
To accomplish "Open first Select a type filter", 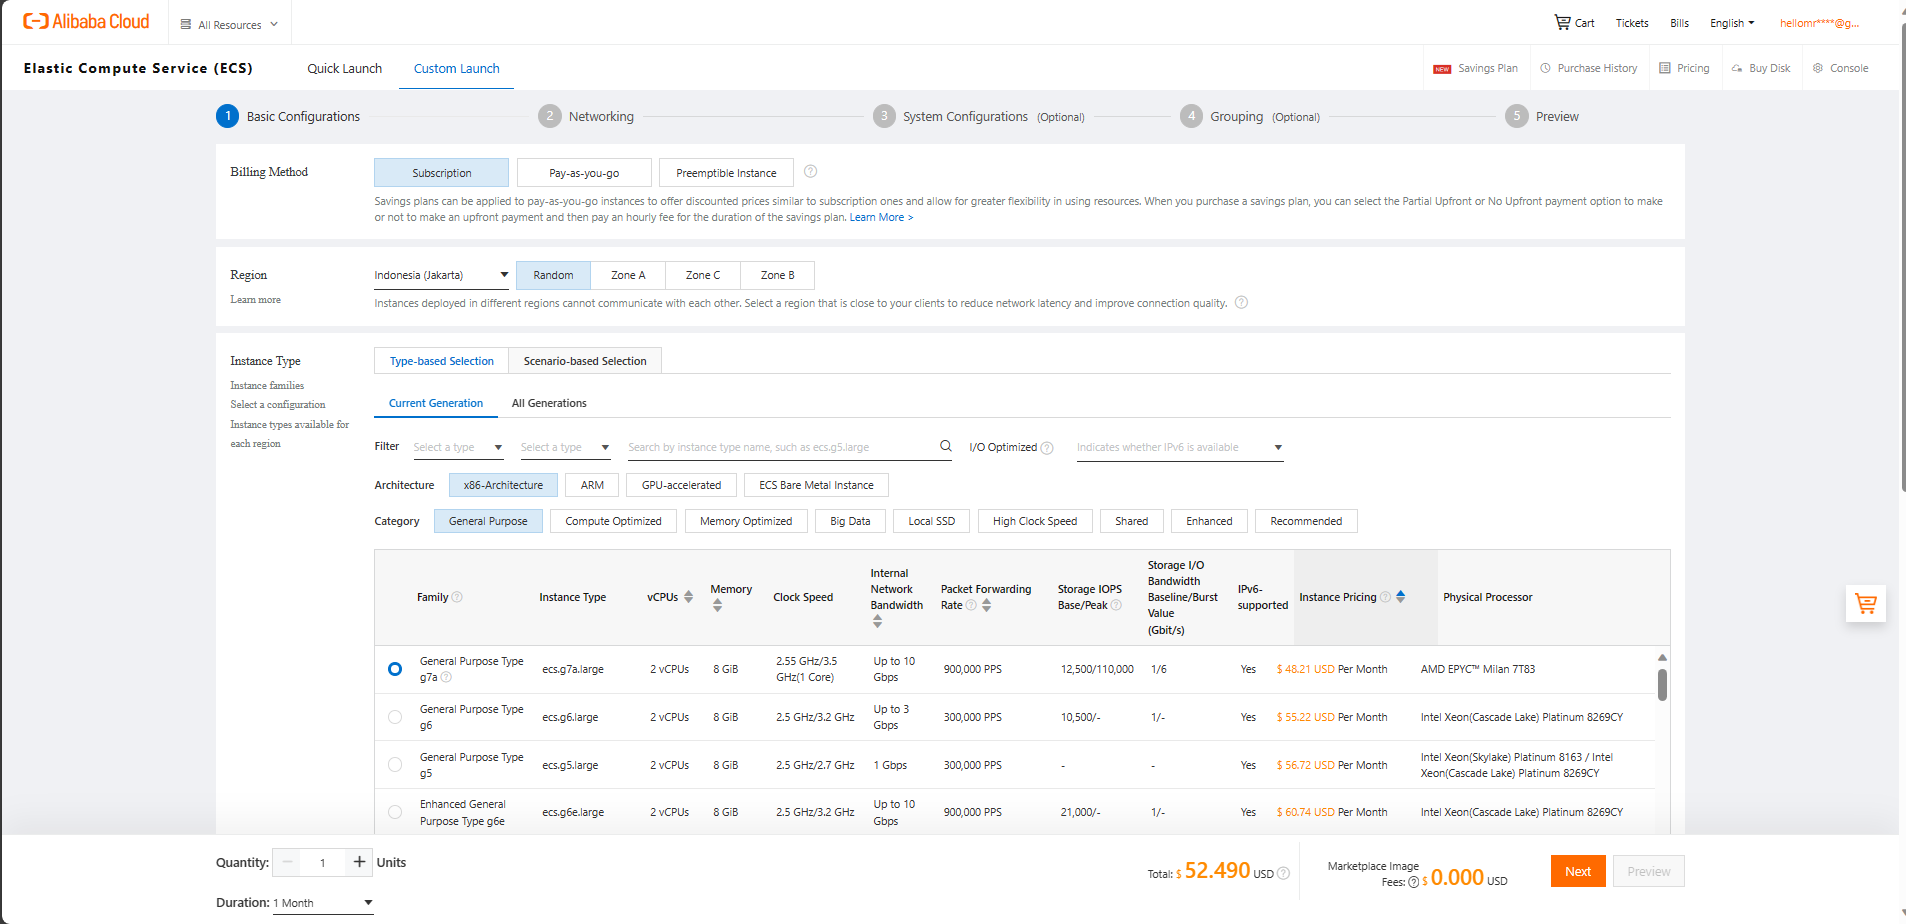I will coord(458,447).
